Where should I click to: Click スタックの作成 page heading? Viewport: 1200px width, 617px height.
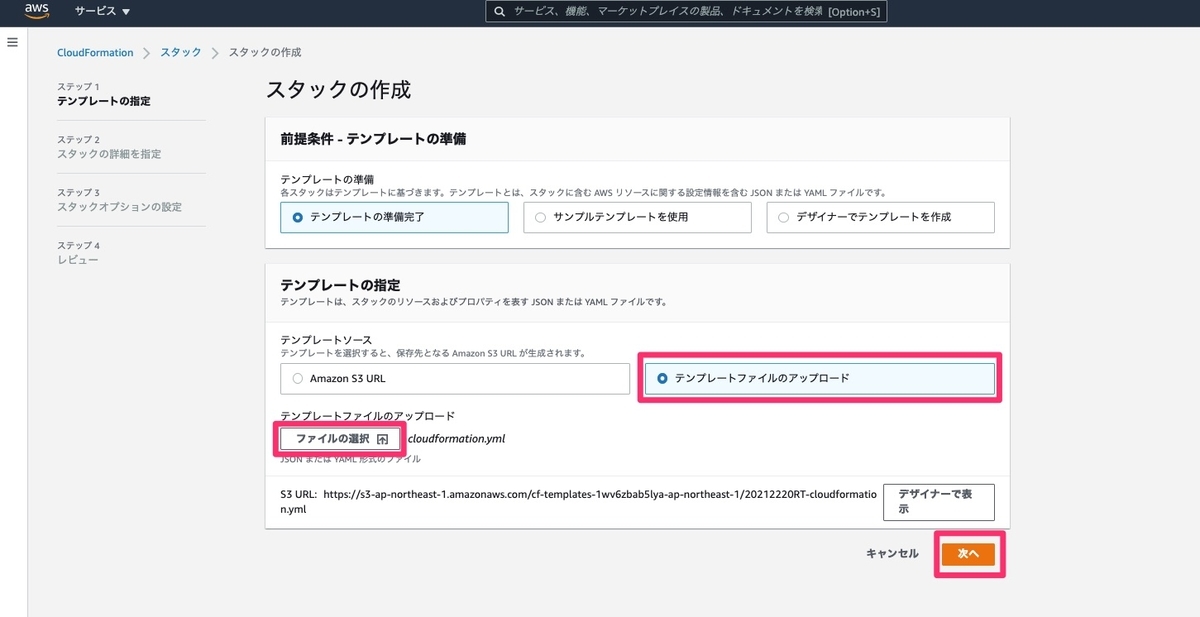(338, 89)
